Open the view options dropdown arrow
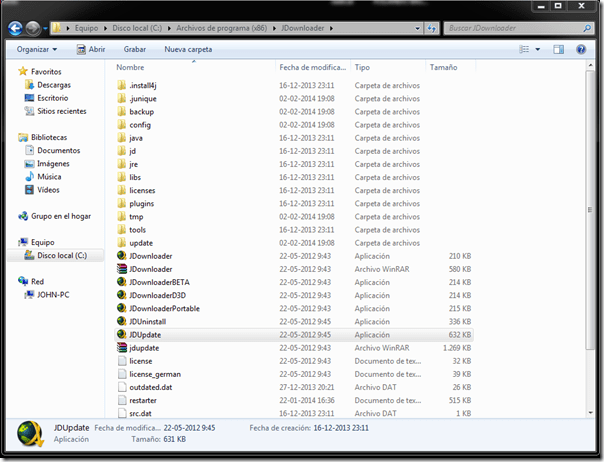 [x=538, y=49]
